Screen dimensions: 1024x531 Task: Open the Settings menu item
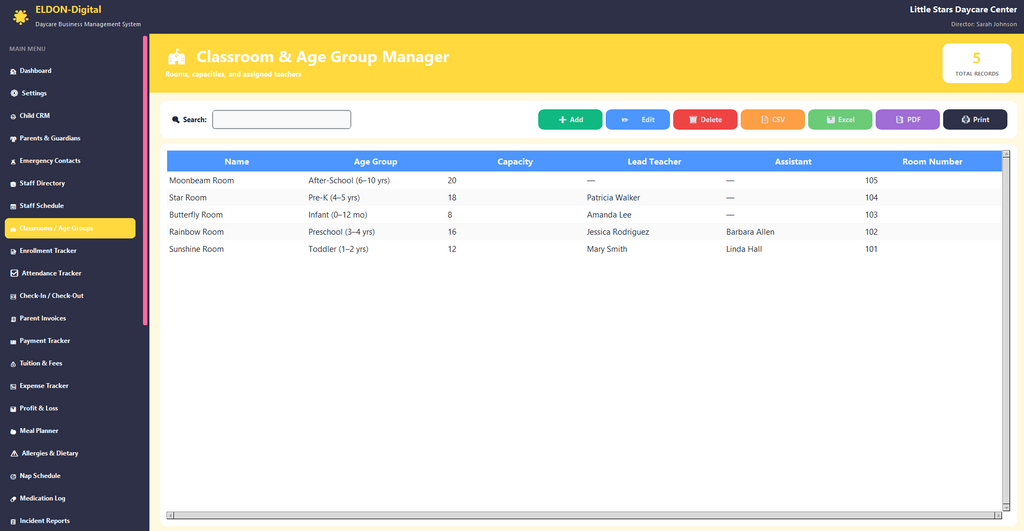coord(70,93)
